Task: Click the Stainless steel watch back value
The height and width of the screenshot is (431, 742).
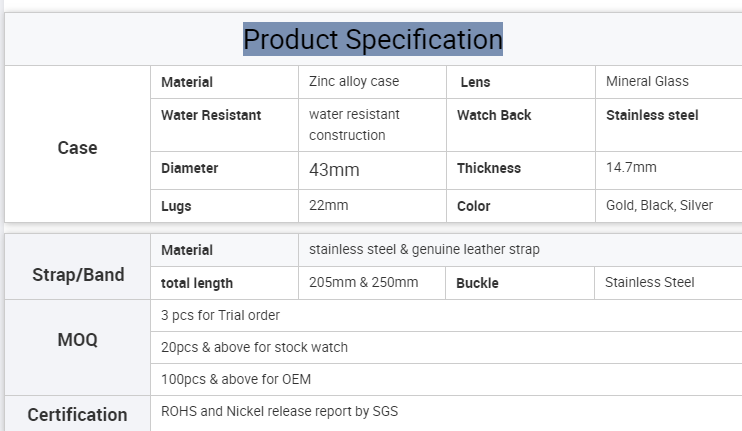Action: click(x=652, y=115)
